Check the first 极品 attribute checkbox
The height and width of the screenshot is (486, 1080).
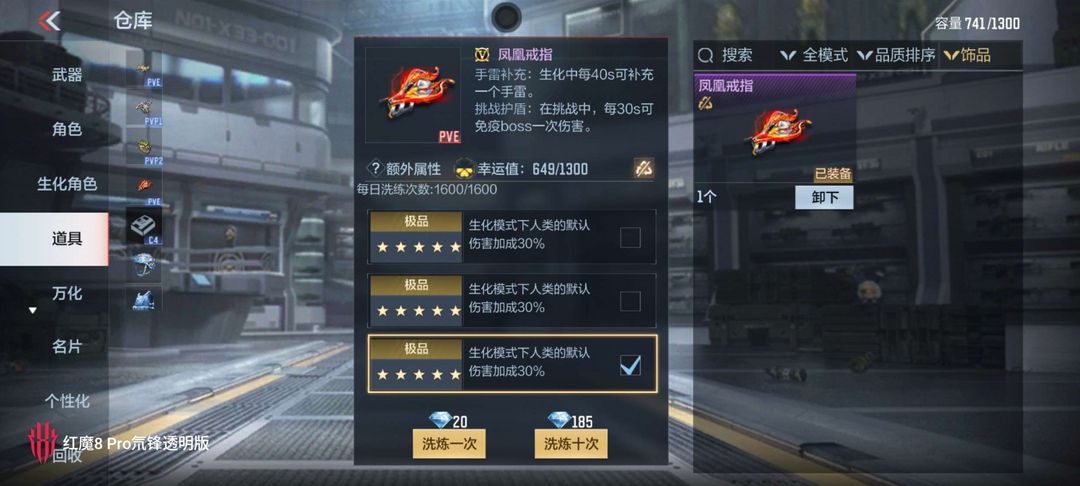630,237
